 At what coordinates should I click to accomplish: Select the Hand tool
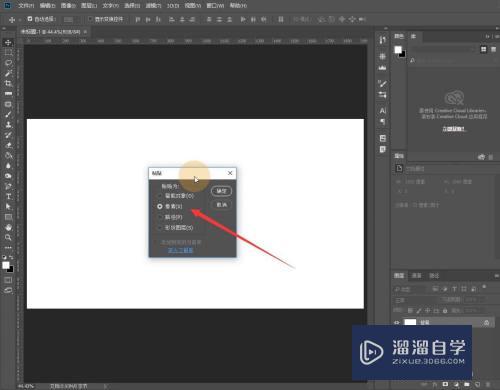point(8,227)
